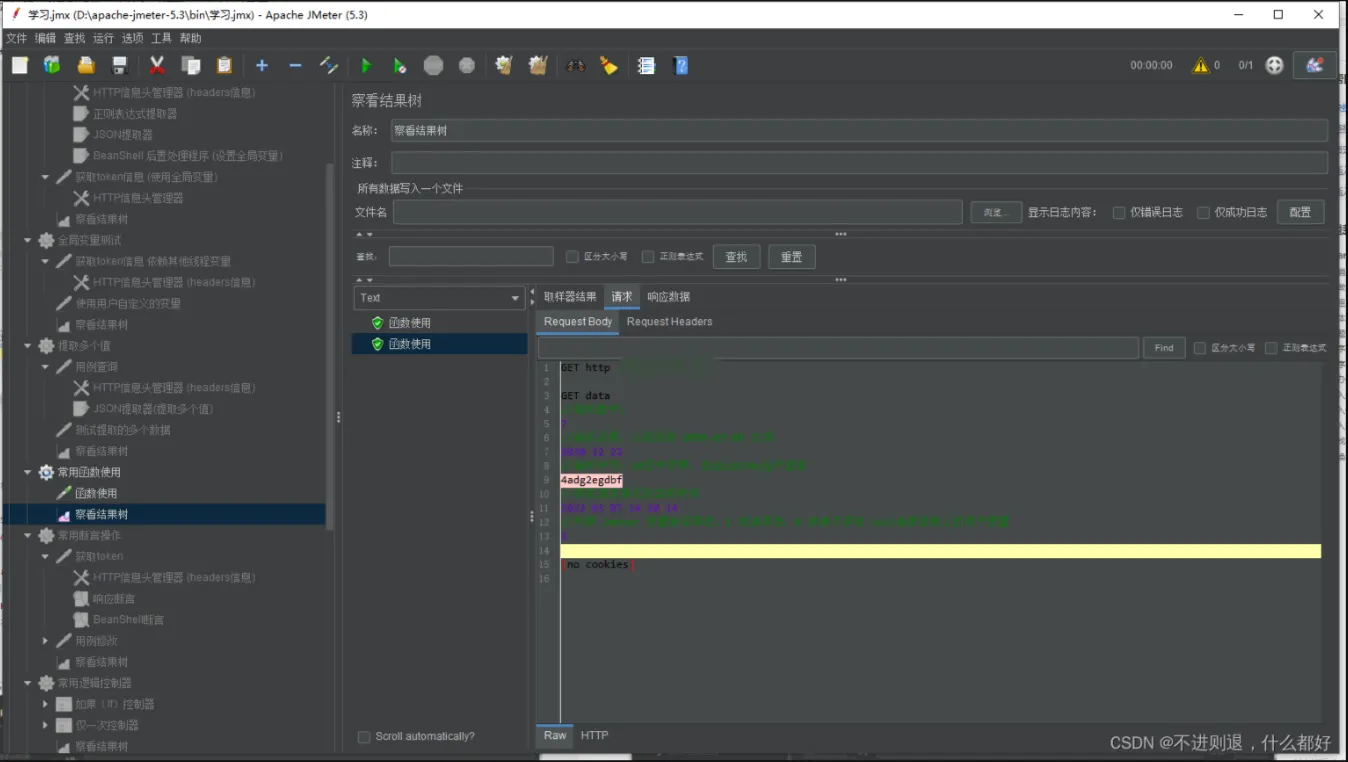Open Search with the binoculars icon
1348x762 pixels.
coord(575,65)
